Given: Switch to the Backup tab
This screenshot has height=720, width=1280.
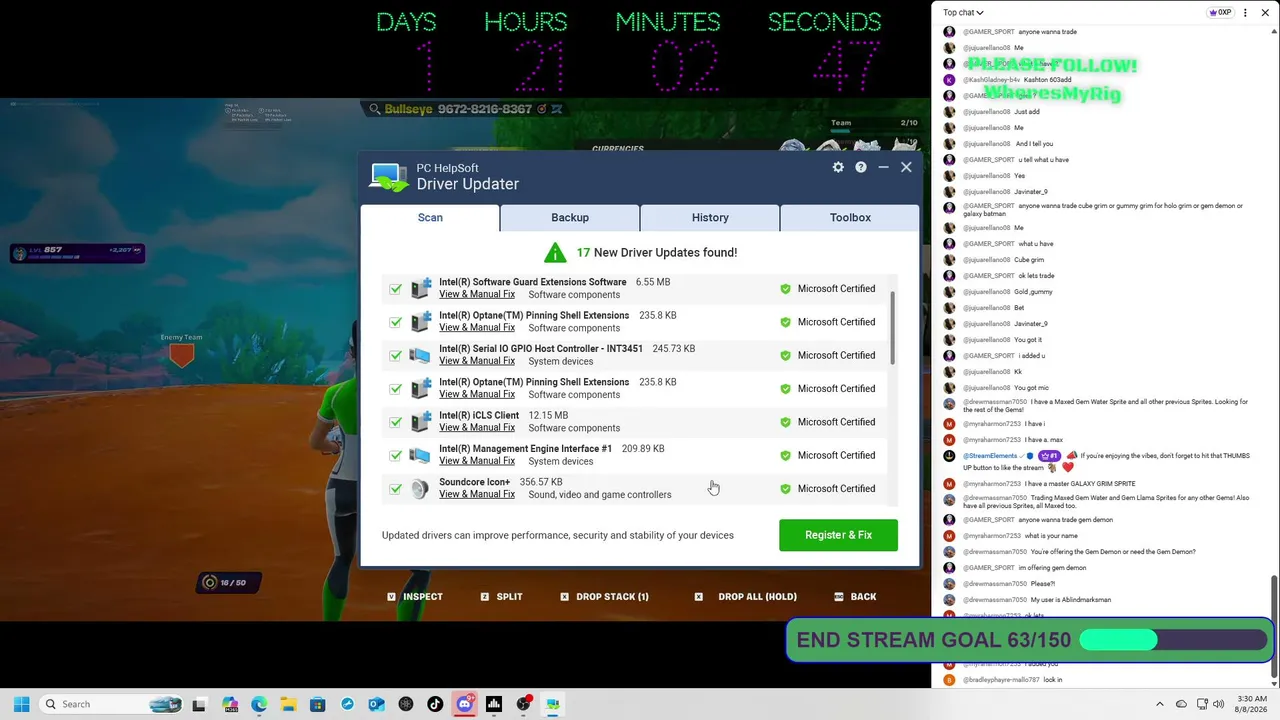Looking at the screenshot, I should coord(570,217).
